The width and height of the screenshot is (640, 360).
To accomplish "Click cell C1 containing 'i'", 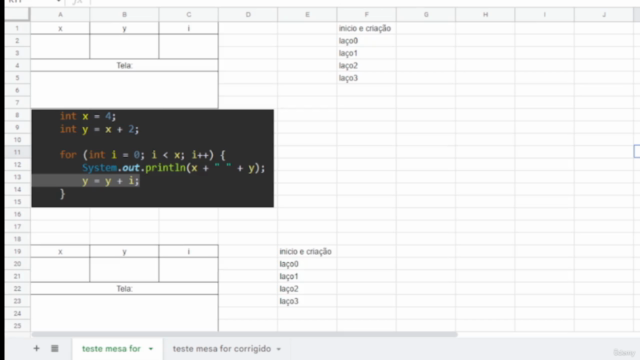I will [x=189, y=28].
